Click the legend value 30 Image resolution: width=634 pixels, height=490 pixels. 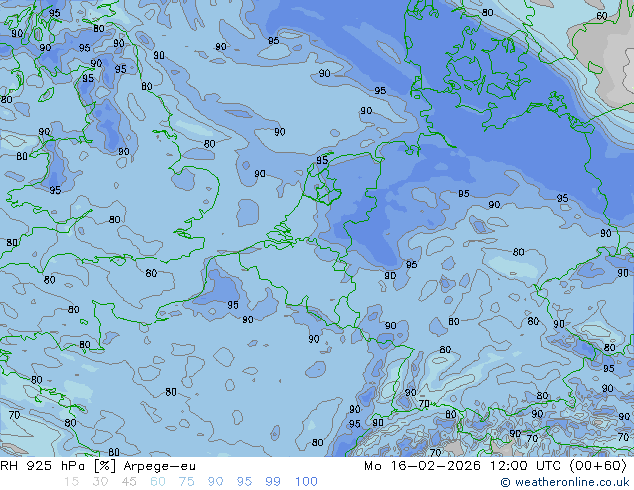(100, 482)
